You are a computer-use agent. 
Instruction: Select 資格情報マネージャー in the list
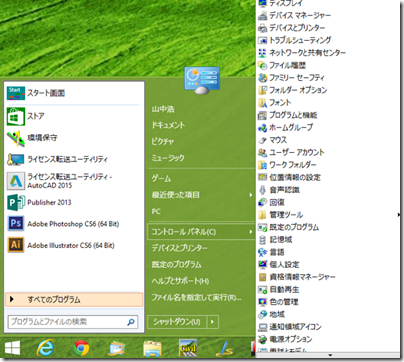302,277
